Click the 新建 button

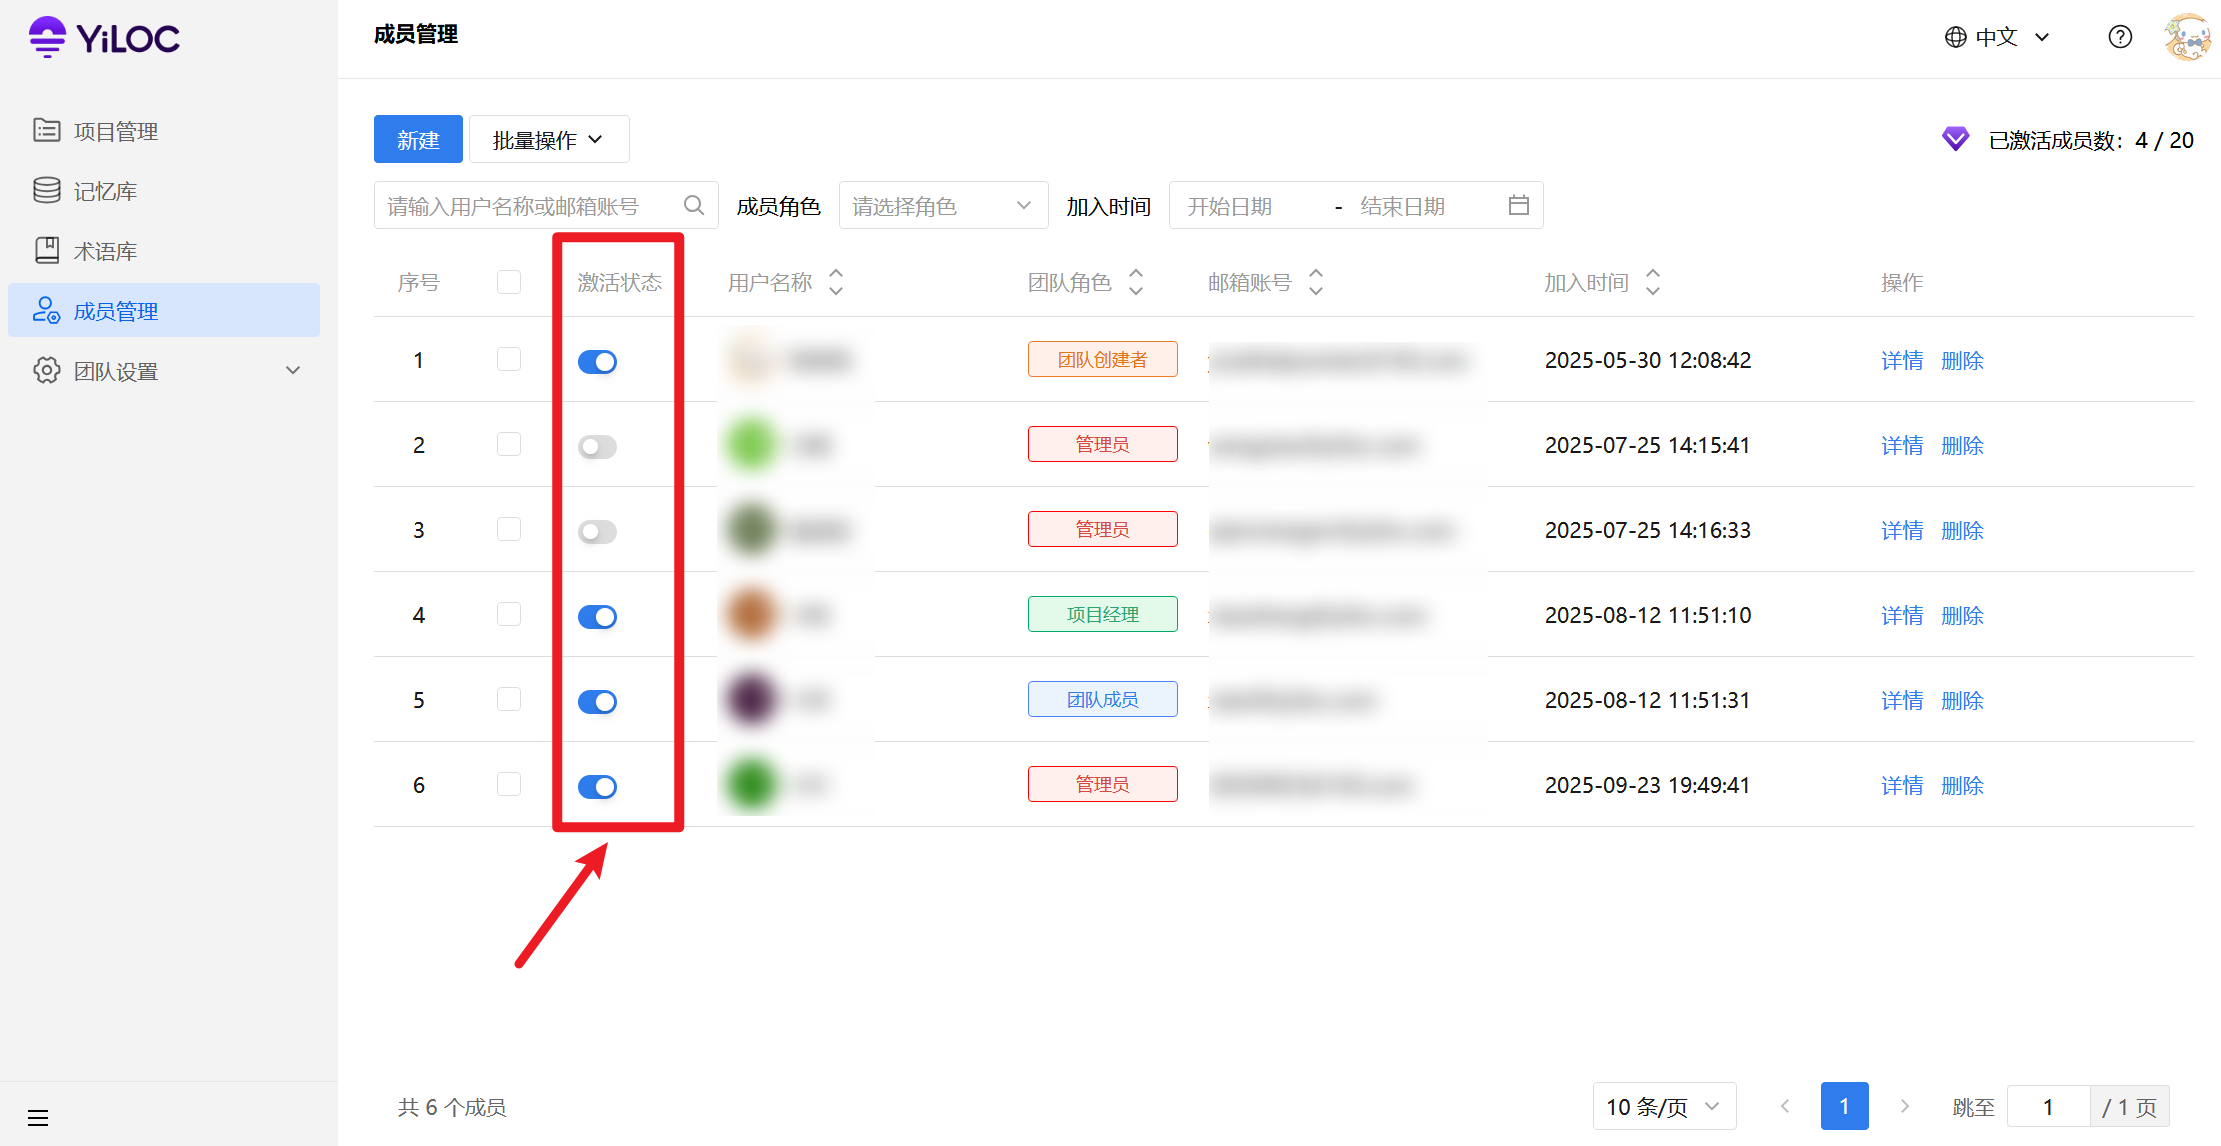pyautogui.click(x=418, y=140)
